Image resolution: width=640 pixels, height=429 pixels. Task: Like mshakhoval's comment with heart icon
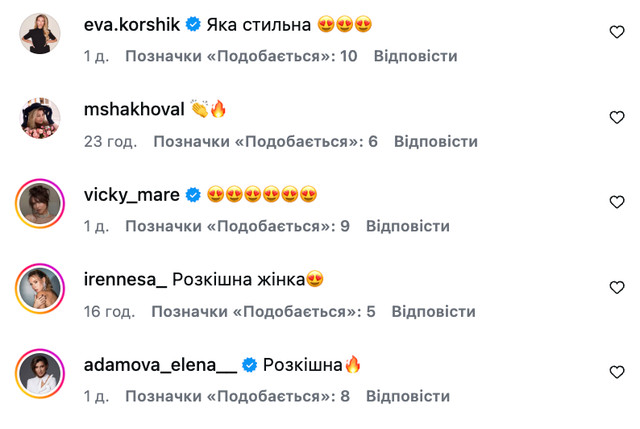[x=617, y=118]
